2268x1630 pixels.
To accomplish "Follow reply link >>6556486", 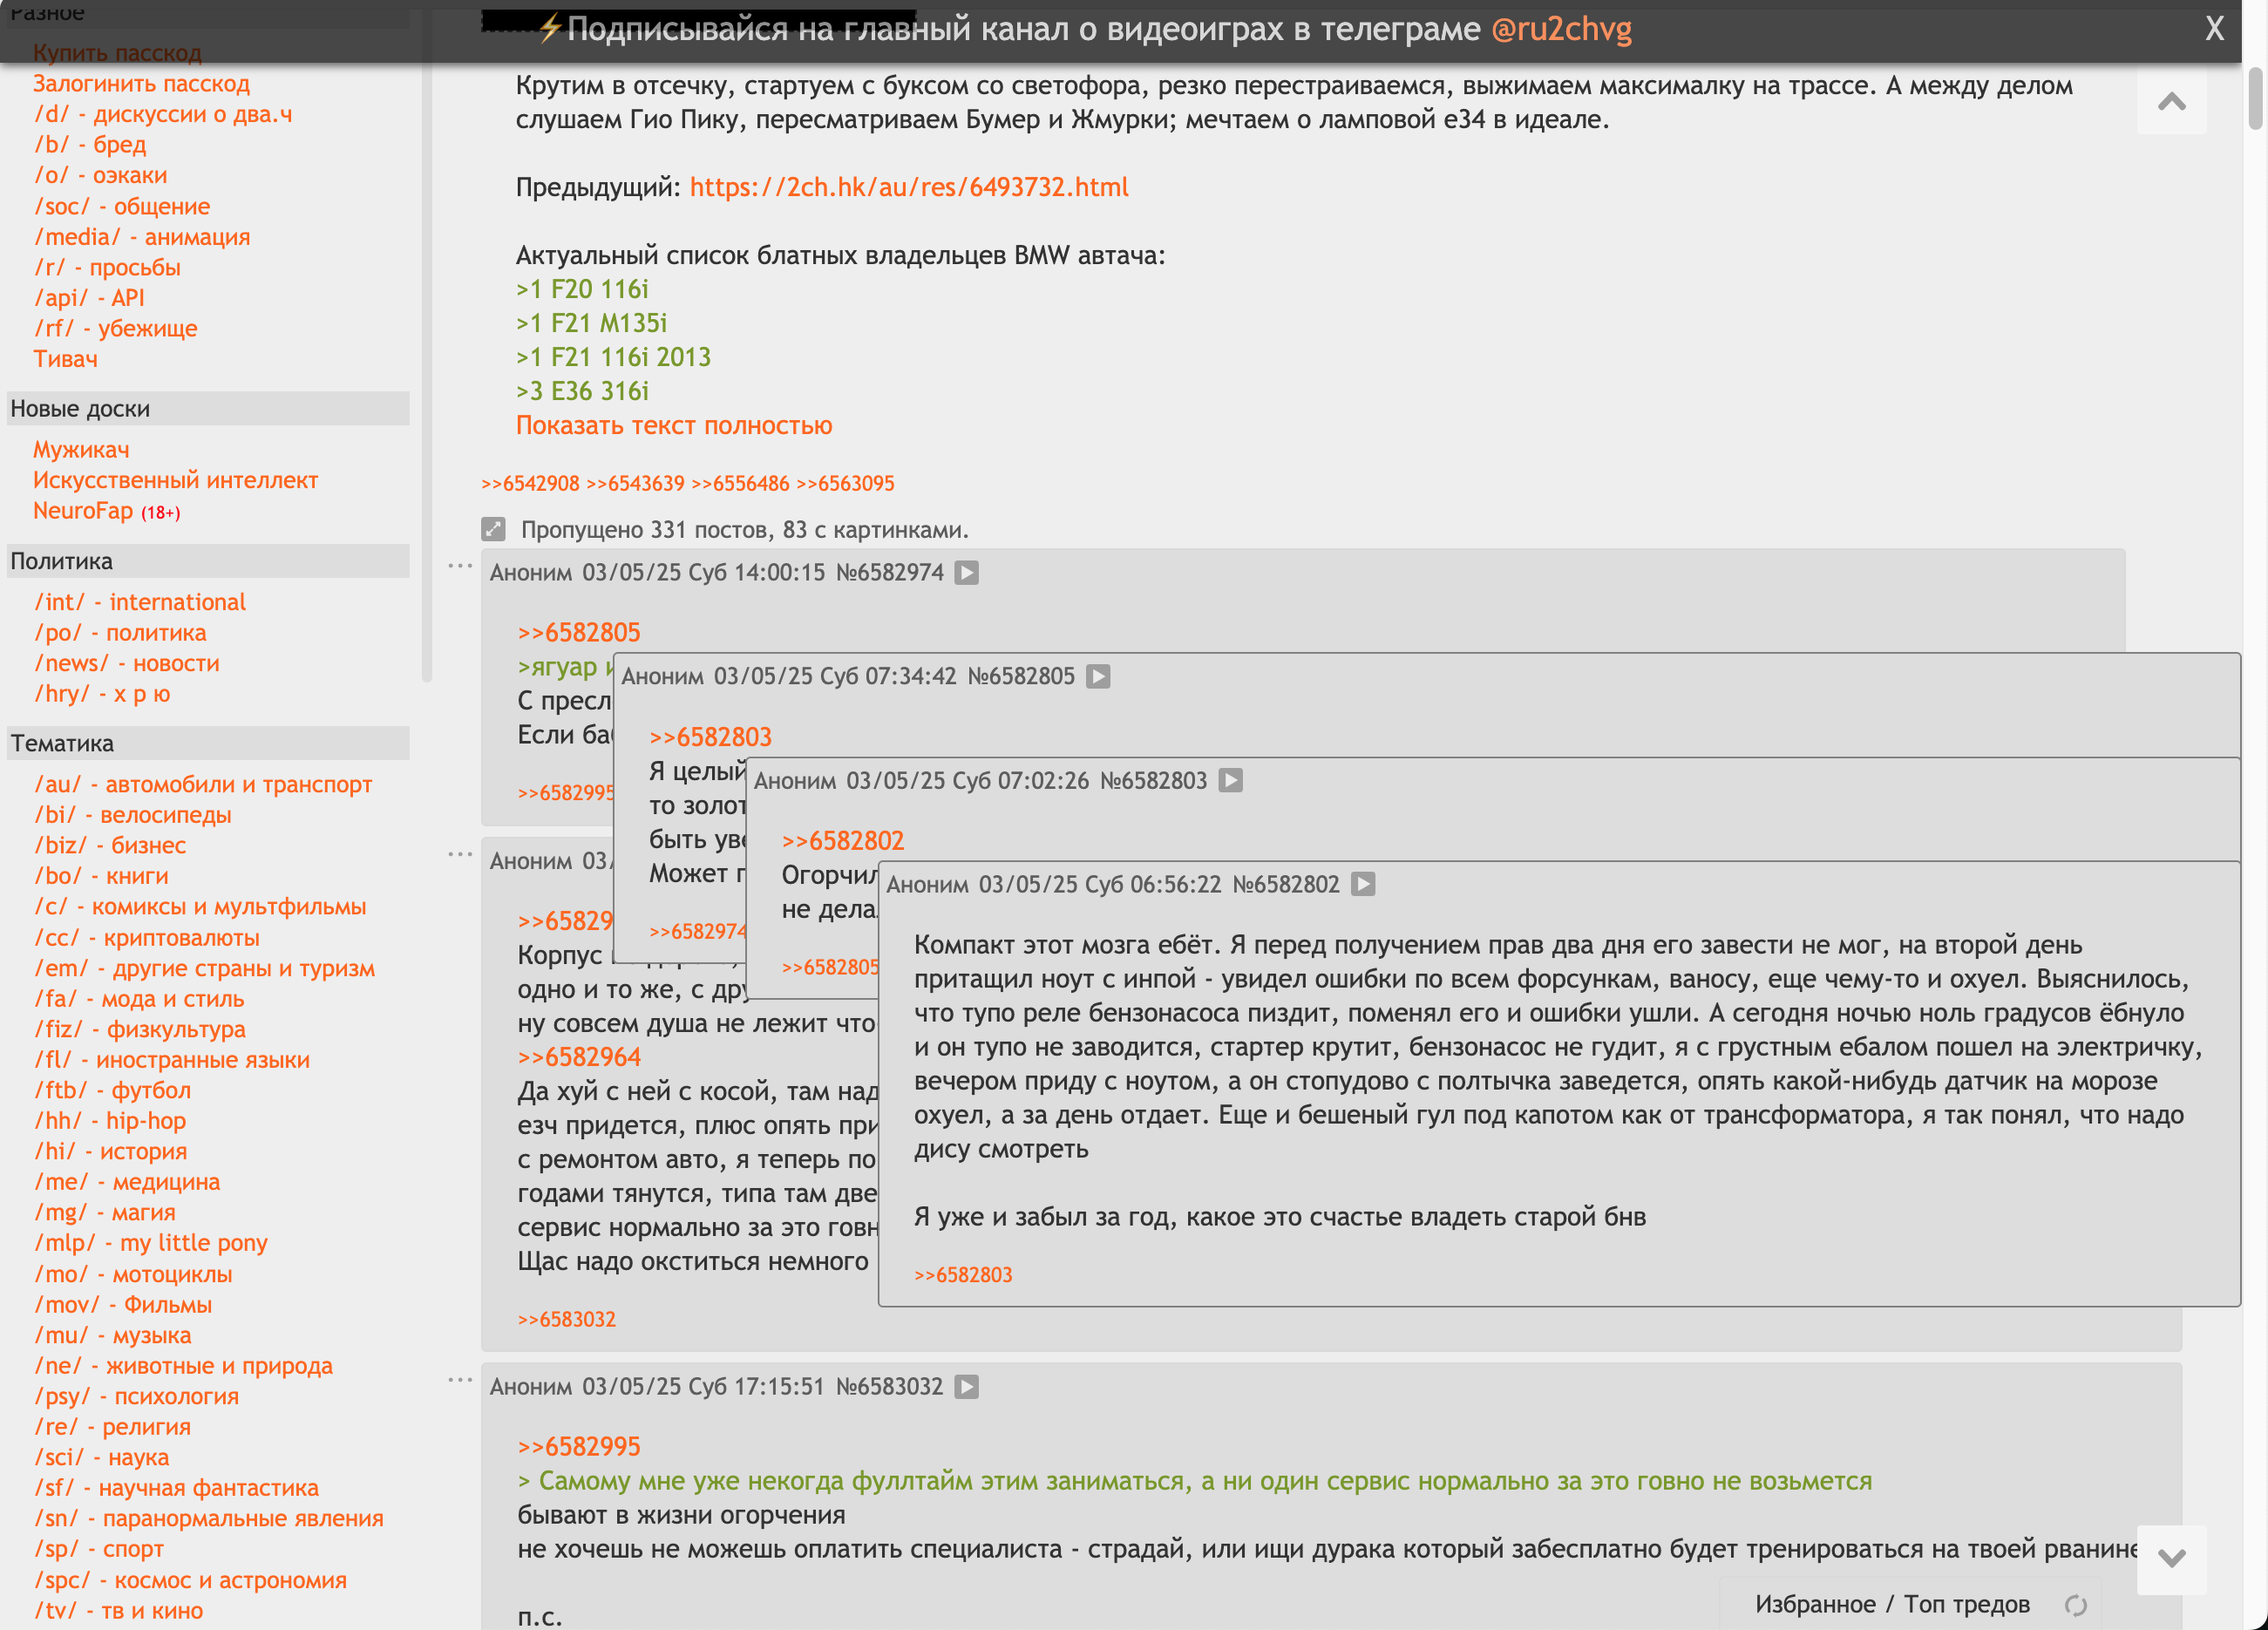I will click(x=740, y=484).
